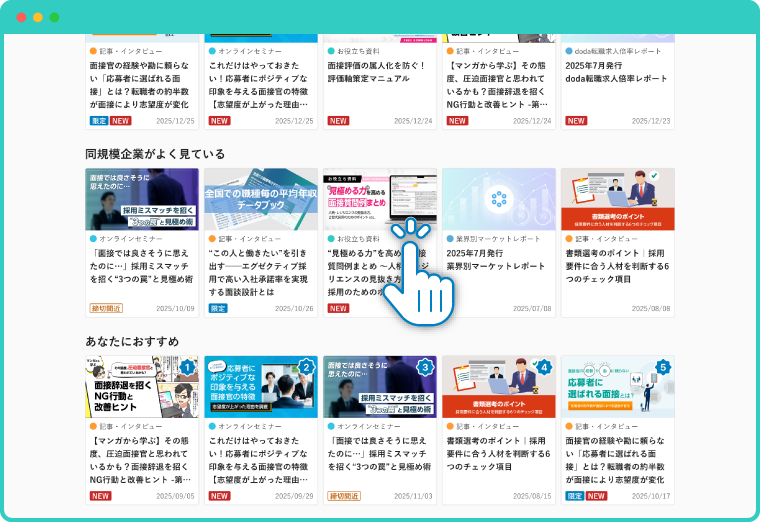Click the 締切間近 badge dated 2025/10/09
The image size is (760, 522).
click(x=106, y=309)
